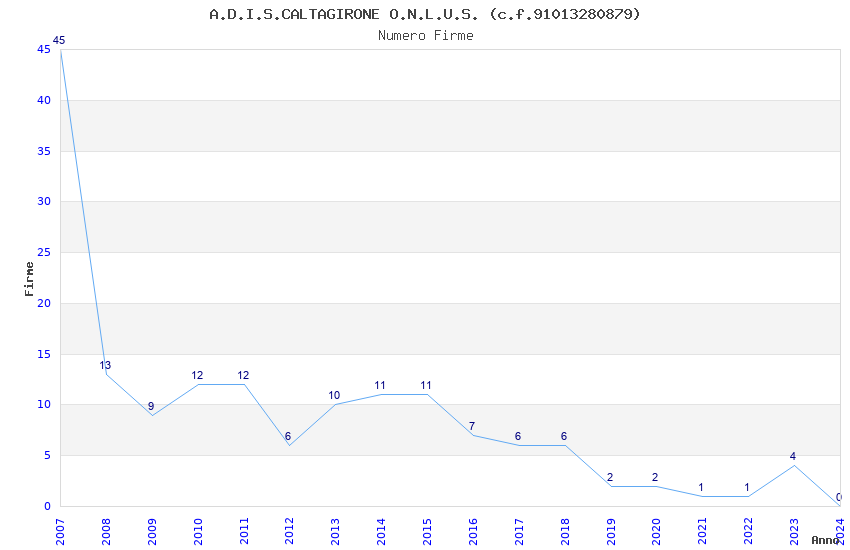Viewport: 850px width, 550px height.
Task: Select year 2016 on the x-axis
Action: pyautogui.click(x=473, y=531)
